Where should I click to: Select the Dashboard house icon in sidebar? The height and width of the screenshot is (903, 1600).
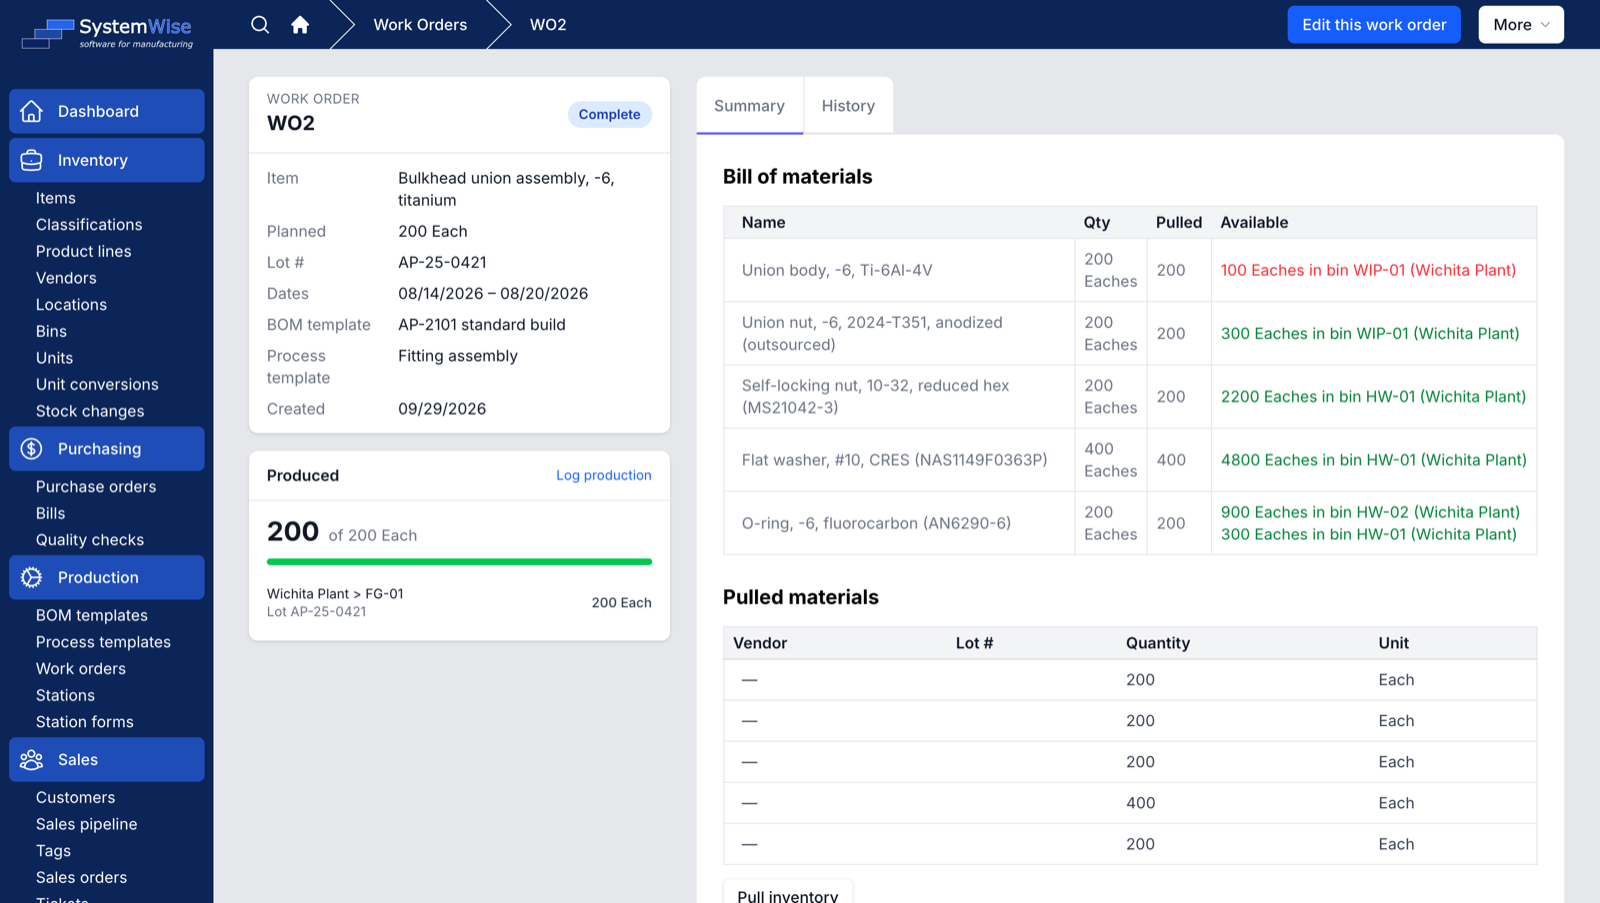point(32,111)
